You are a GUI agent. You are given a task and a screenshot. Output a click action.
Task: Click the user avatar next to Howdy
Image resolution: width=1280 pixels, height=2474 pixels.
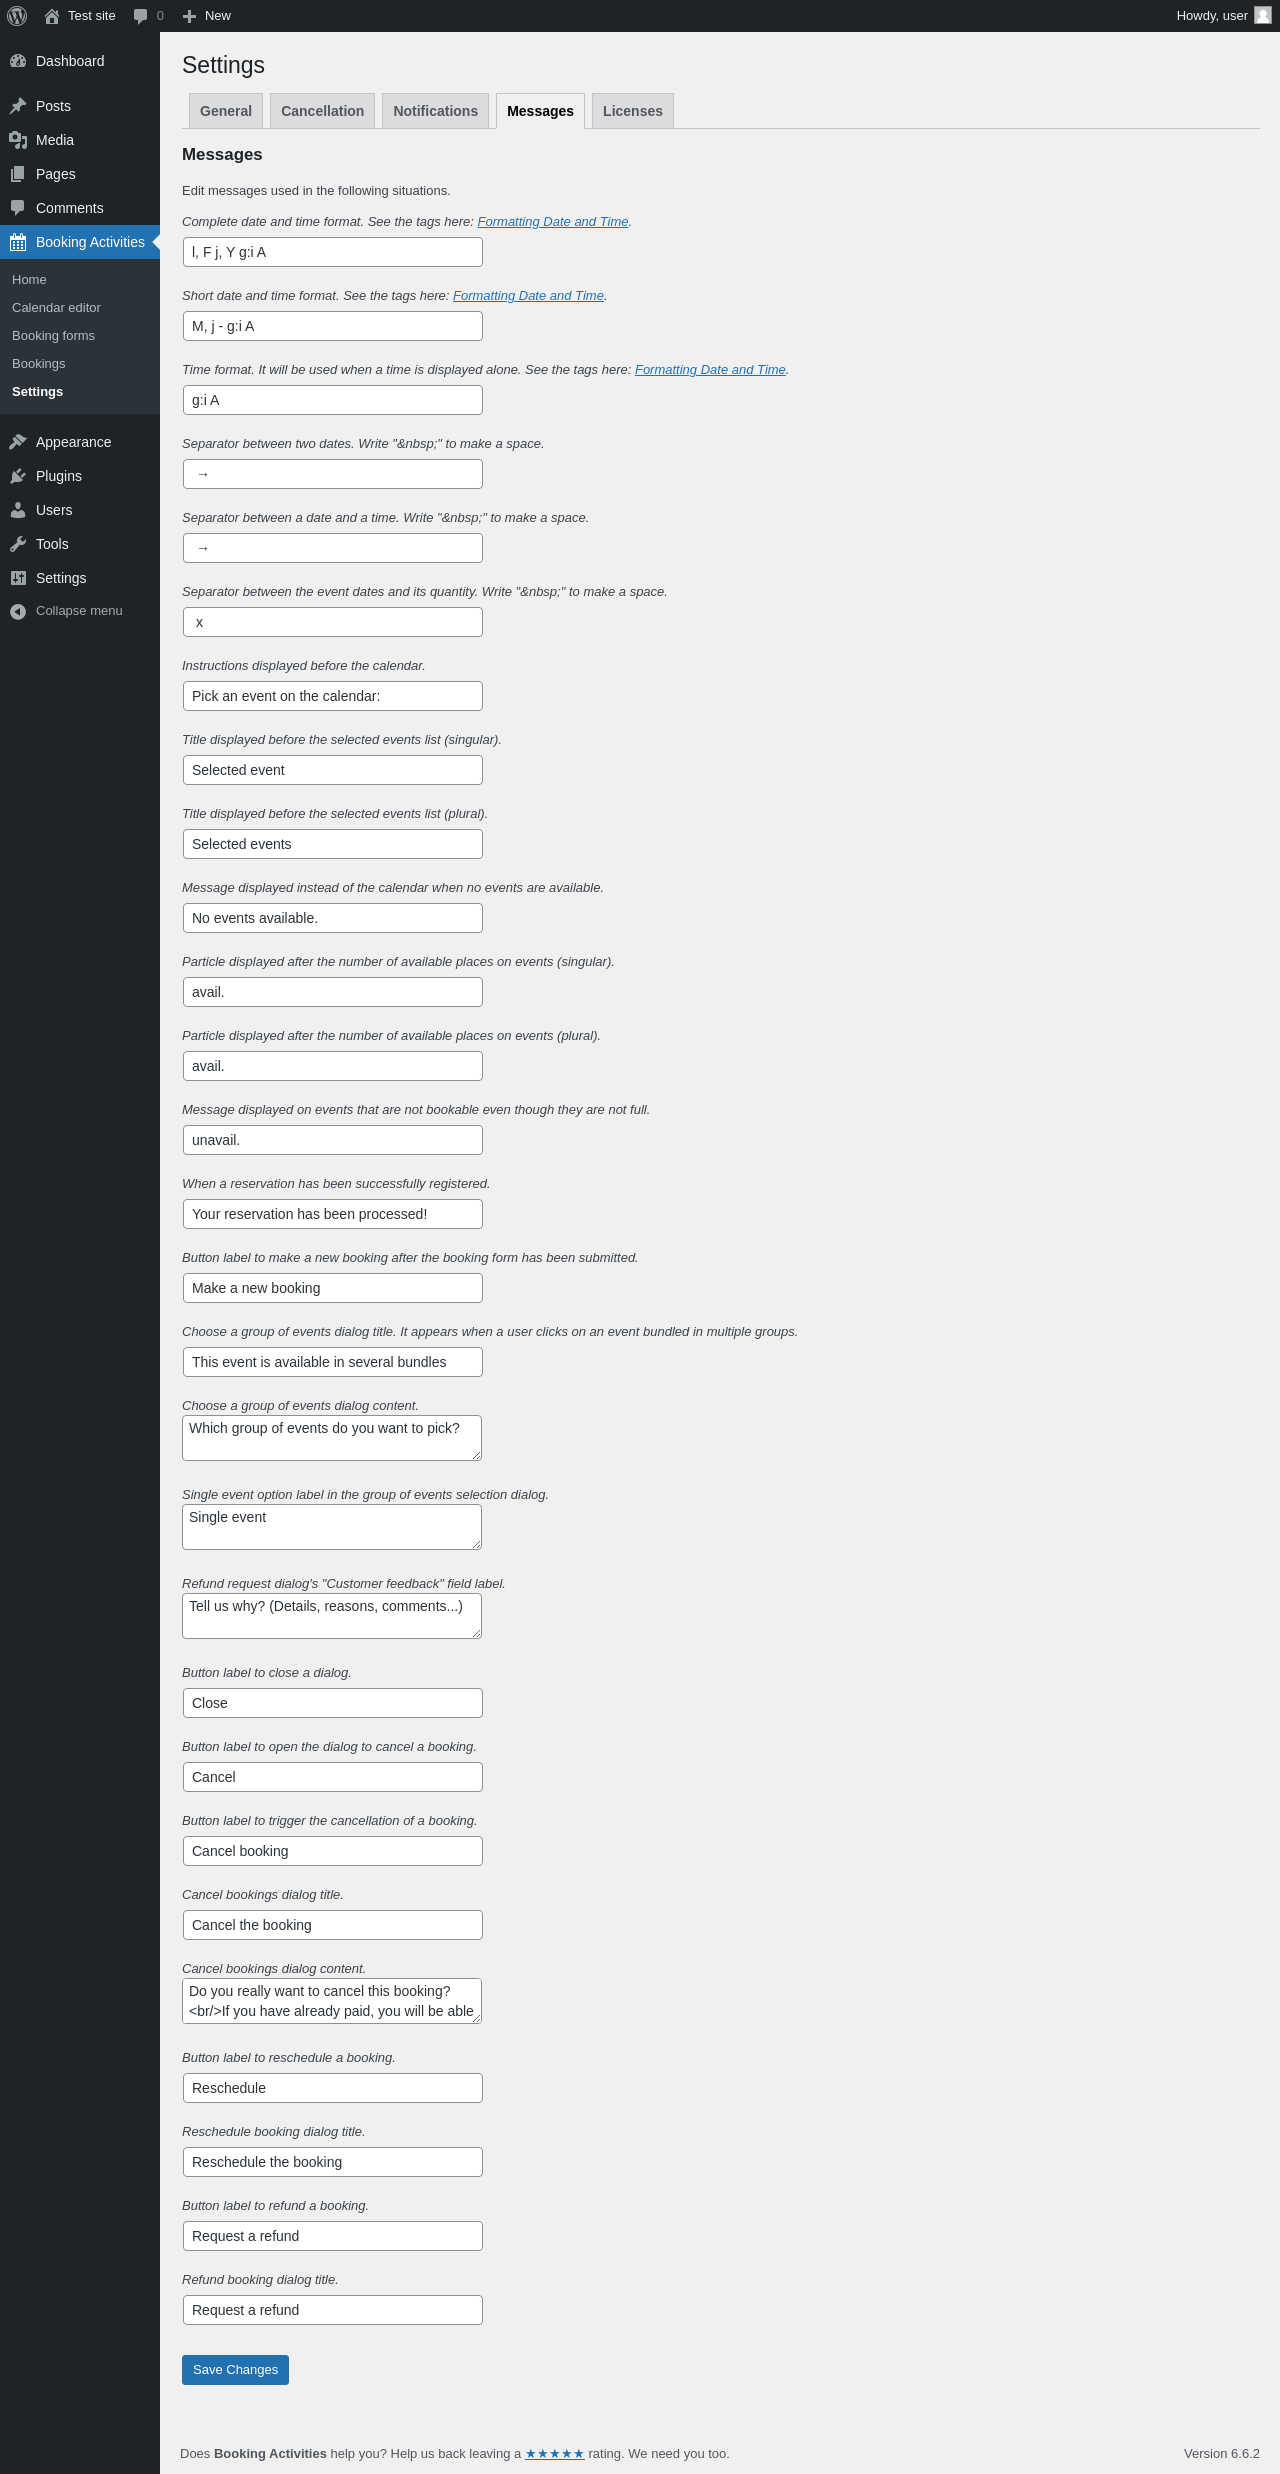[1263, 16]
